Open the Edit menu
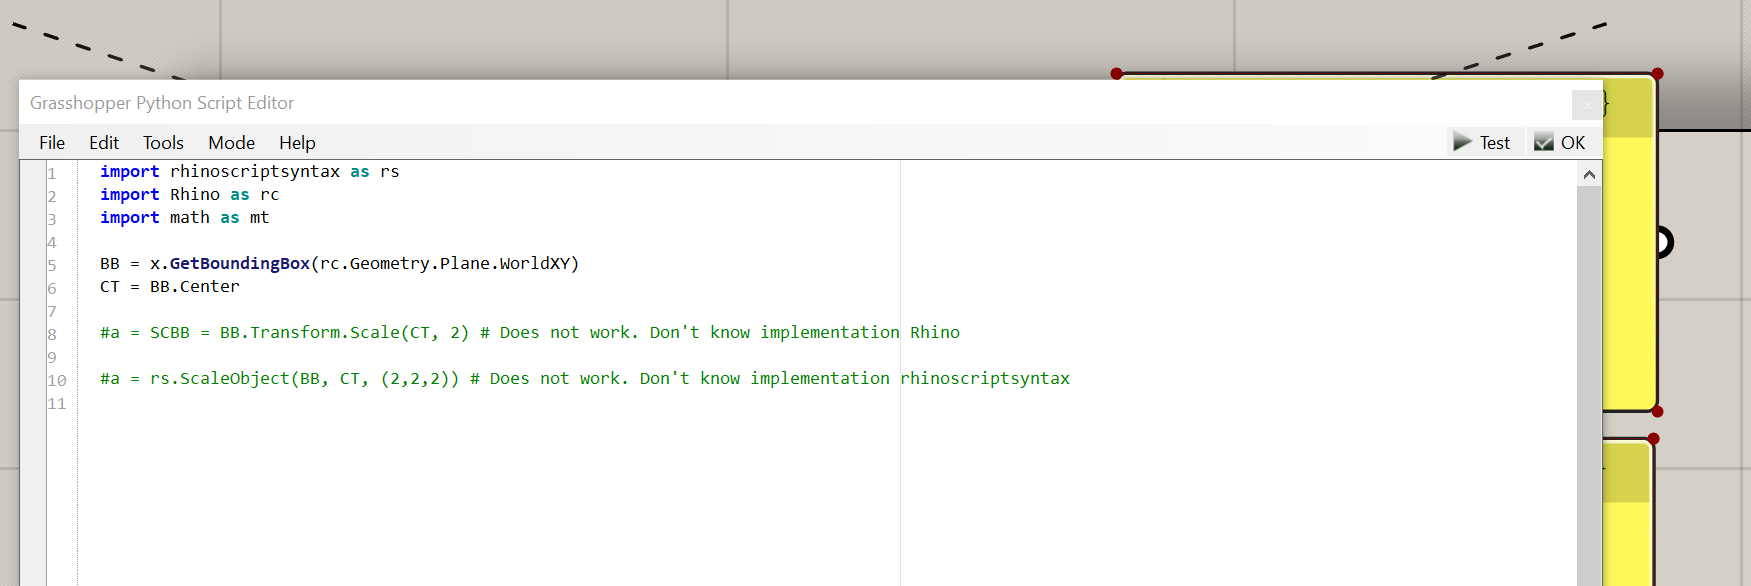 (x=104, y=143)
